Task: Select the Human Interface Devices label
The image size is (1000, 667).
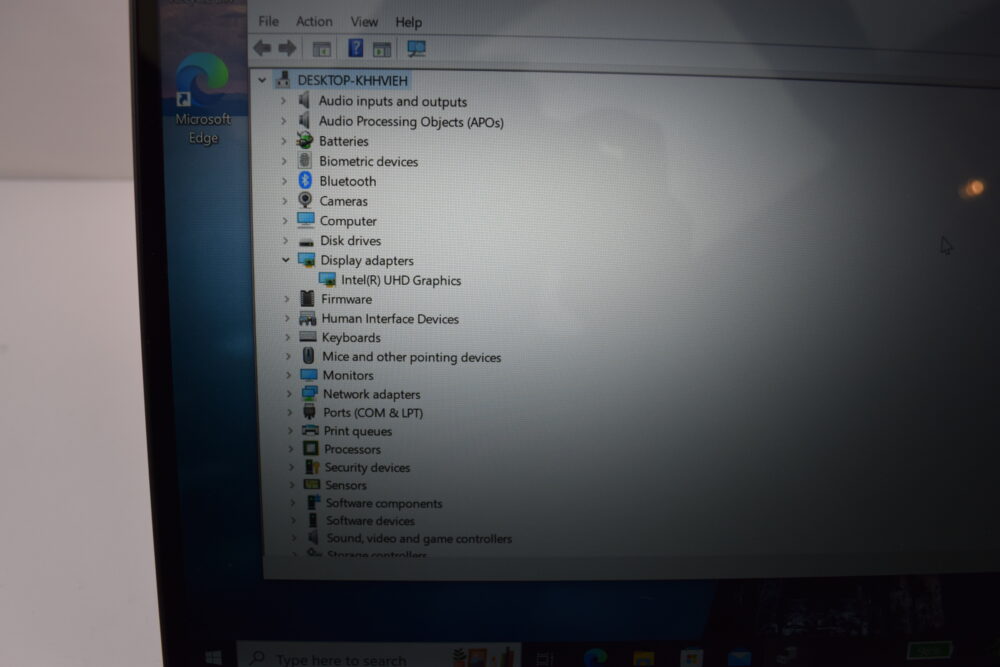Action: 390,319
